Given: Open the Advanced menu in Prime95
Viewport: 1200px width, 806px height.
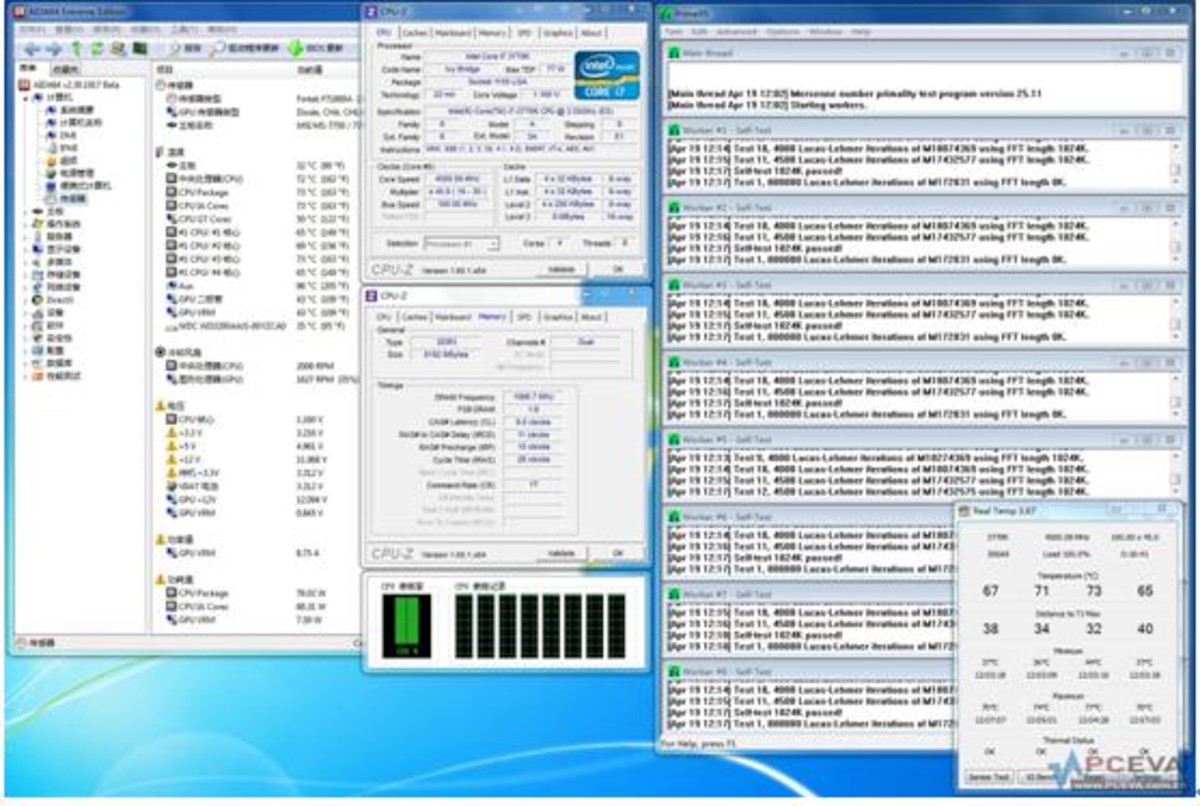Looking at the screenshot, I should pyautogui.click(x=736, y=32).
